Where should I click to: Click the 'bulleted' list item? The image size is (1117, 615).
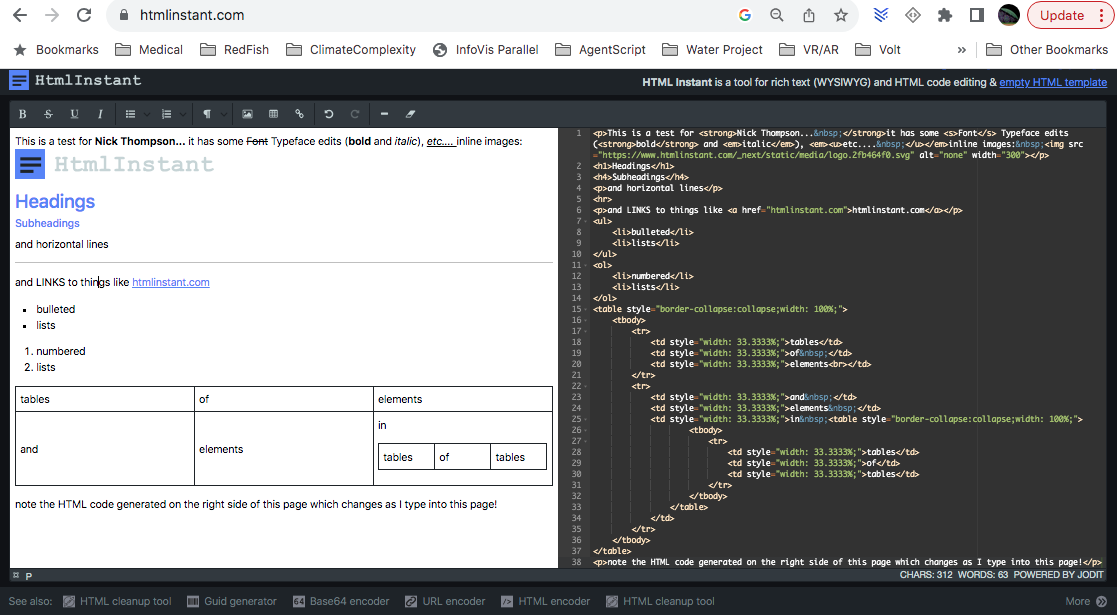click(x=56, y=309)
